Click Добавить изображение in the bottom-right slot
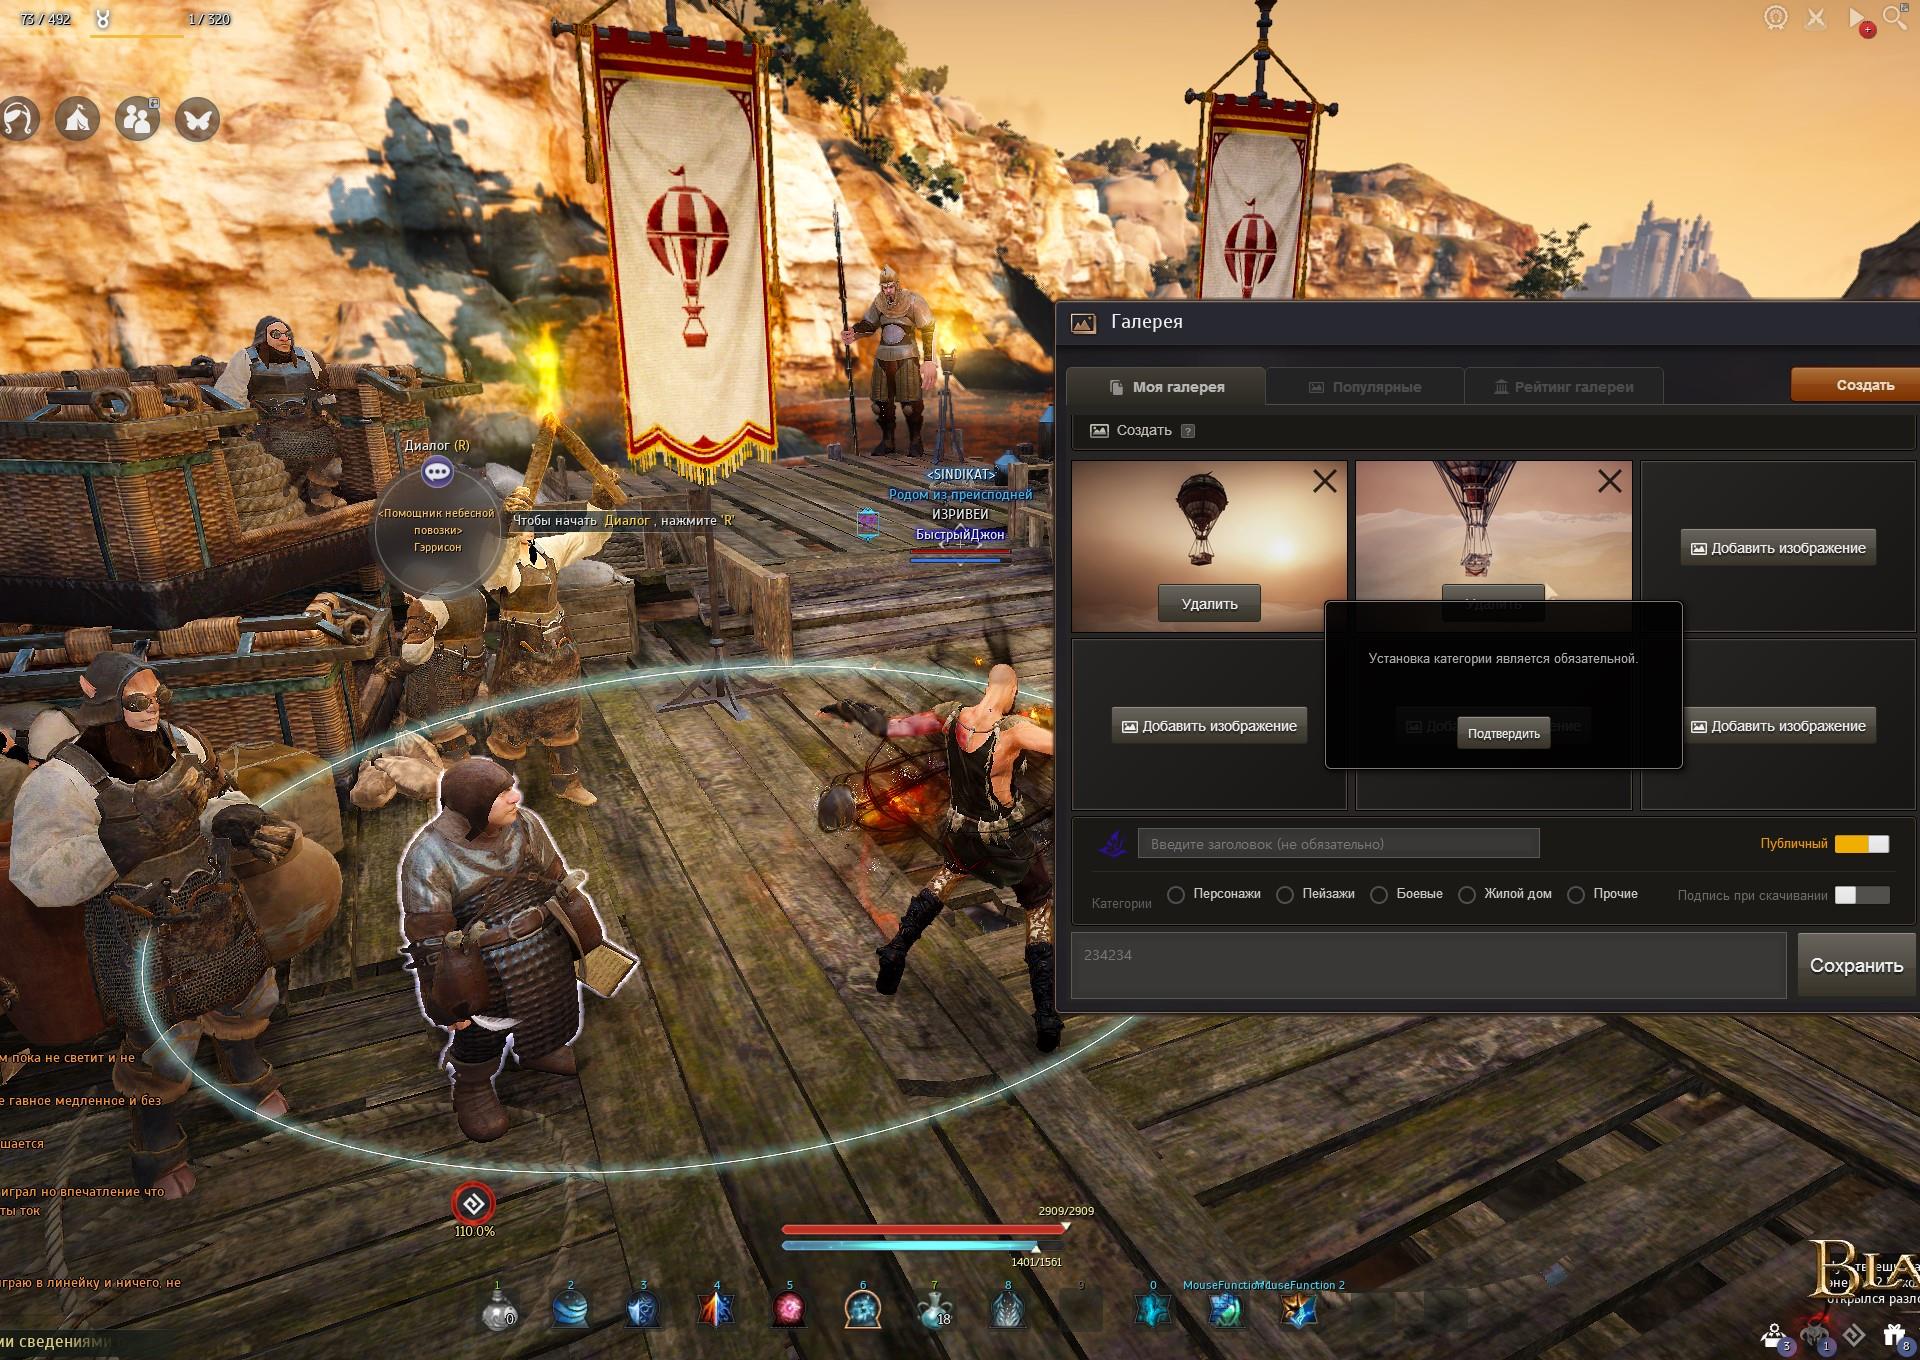Screen dimensions: 1920x1360 pyautogui.click(x=1778, y=726)
